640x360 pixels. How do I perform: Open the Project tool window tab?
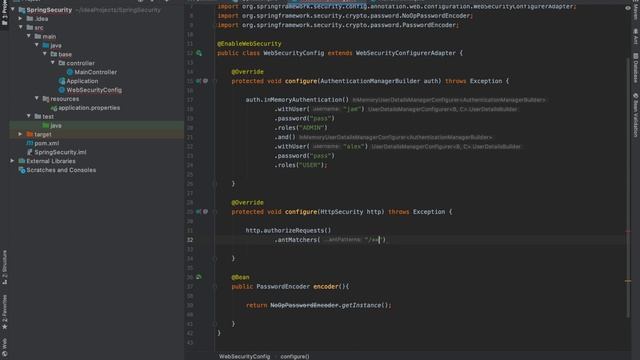click(4, 12)
